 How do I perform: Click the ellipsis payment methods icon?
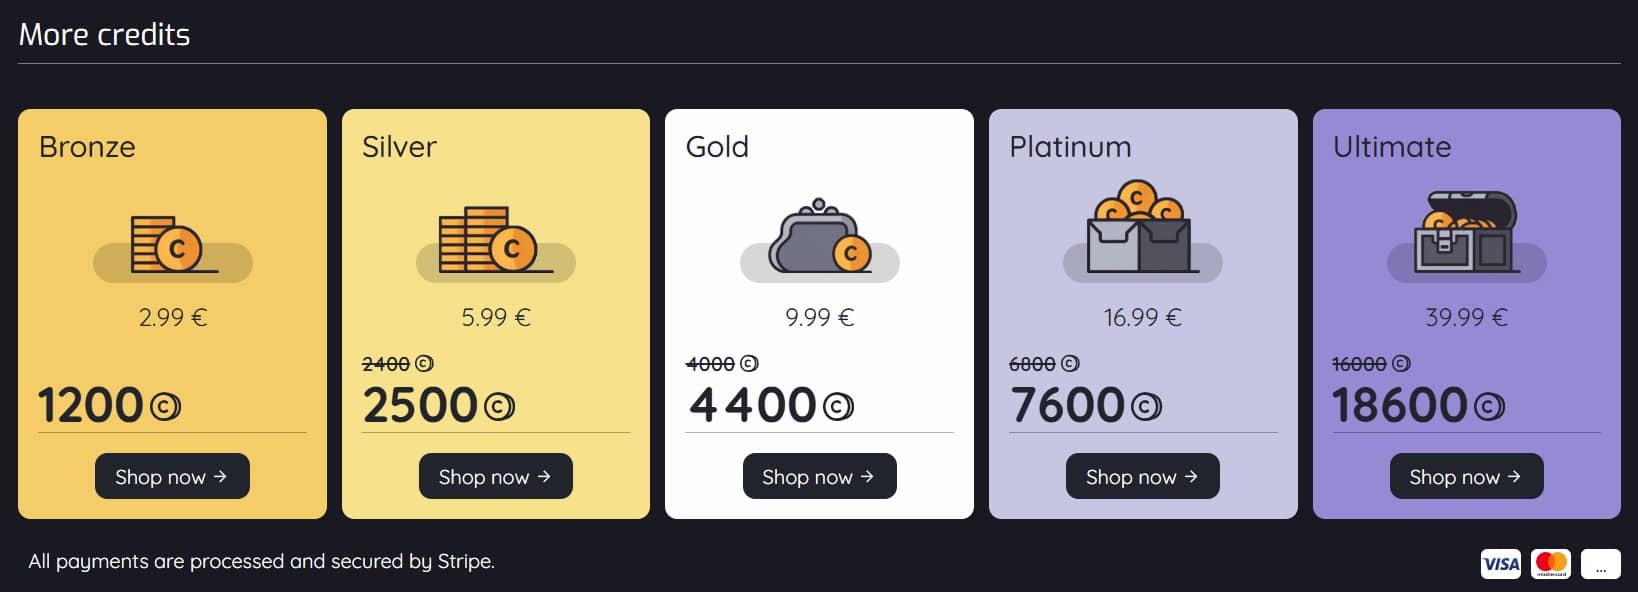click(1599, 563)
